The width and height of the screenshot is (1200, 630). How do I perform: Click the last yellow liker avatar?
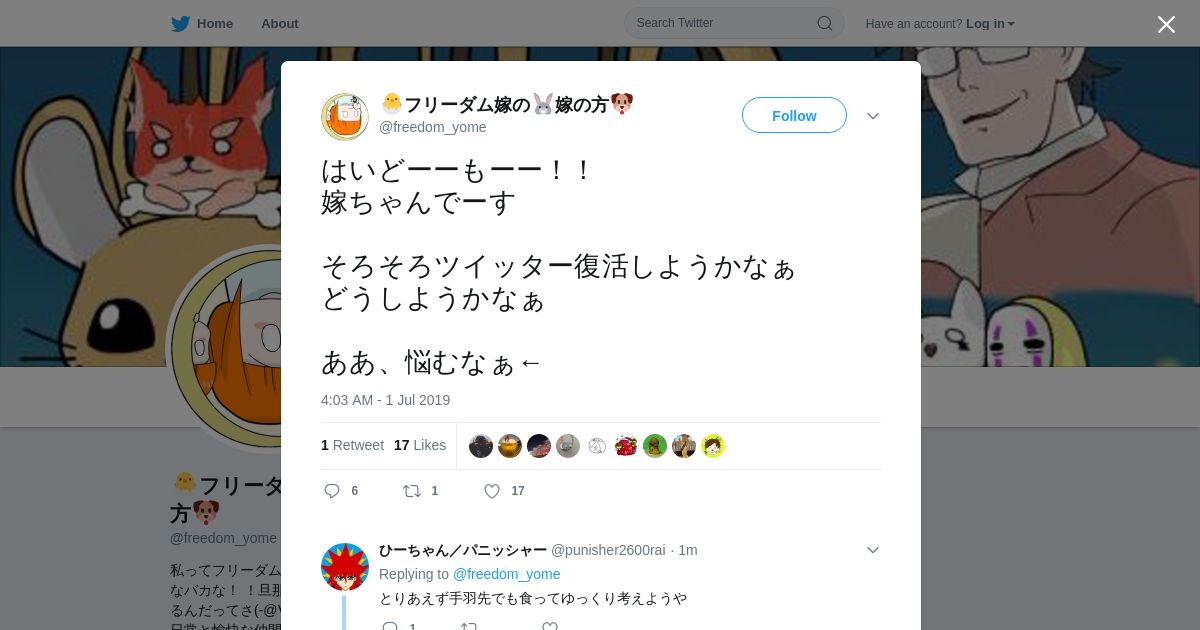pyautogui.click(x=713, y=446)
